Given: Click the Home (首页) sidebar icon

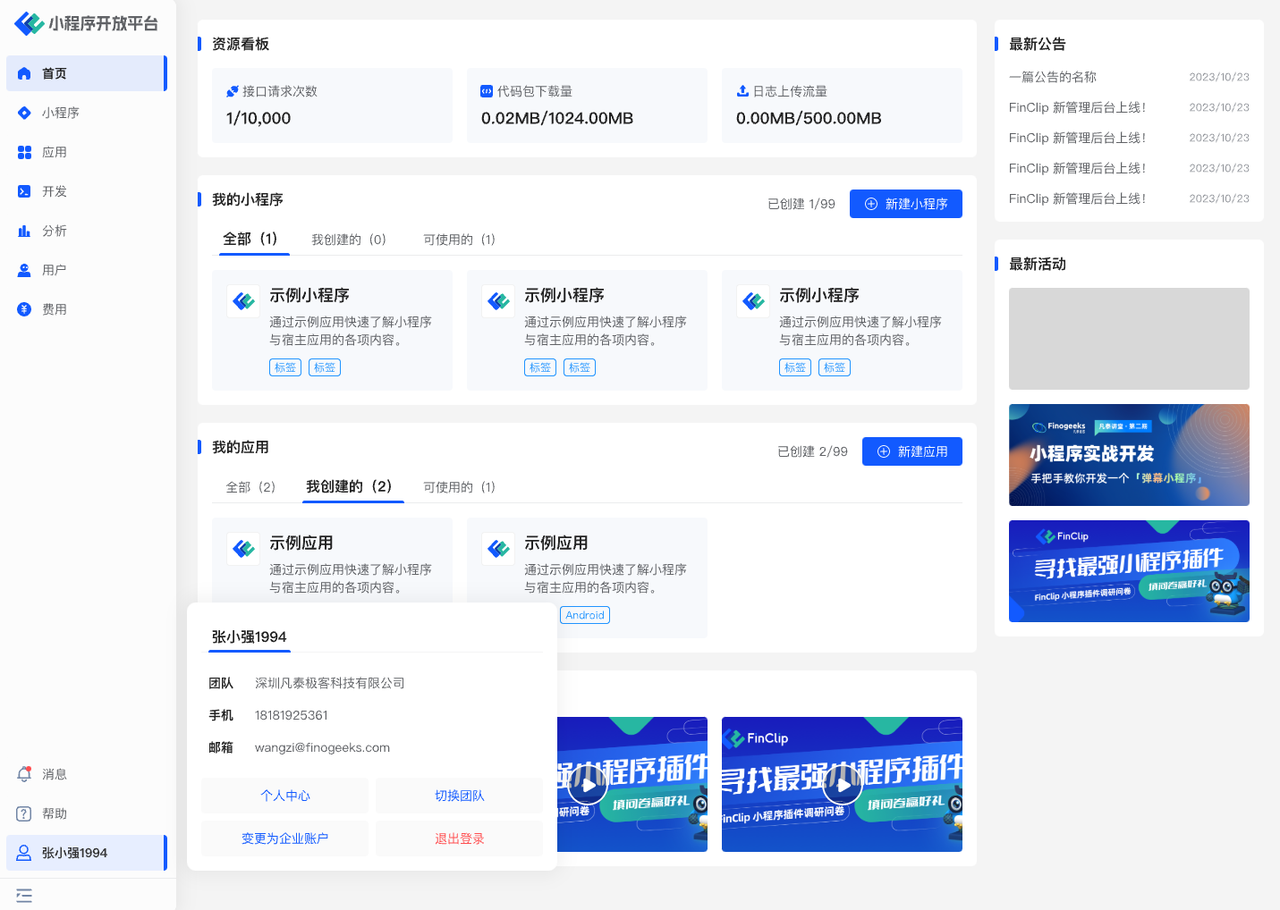Looking at the screenshot, I should [x=25, y=74].
